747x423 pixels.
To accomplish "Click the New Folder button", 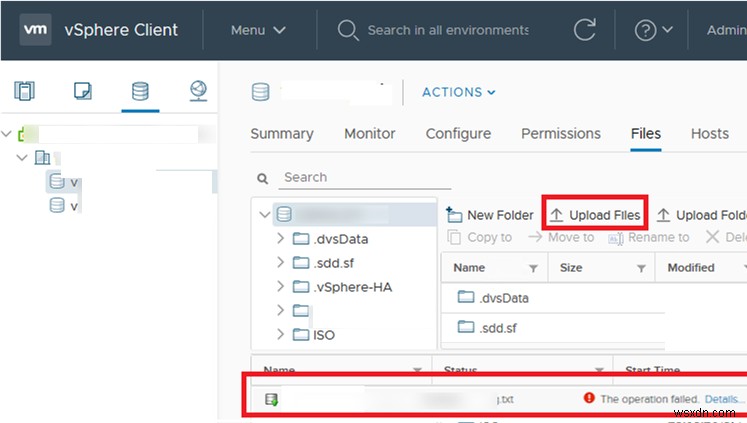I will (490, 215).
